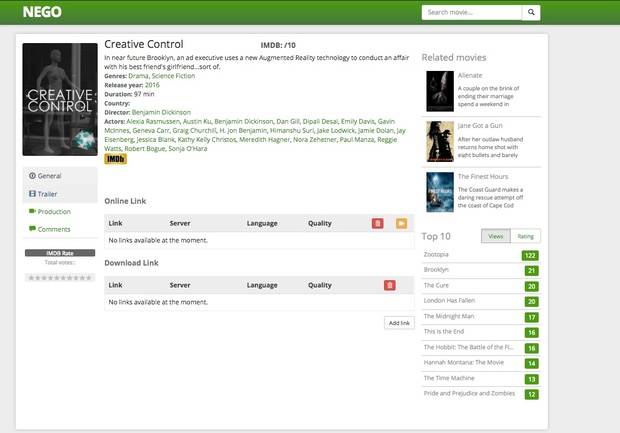Open actor Geneva Carr link
Screen dimensions: 620x433
pyautogui.click(x=151, y=130)
